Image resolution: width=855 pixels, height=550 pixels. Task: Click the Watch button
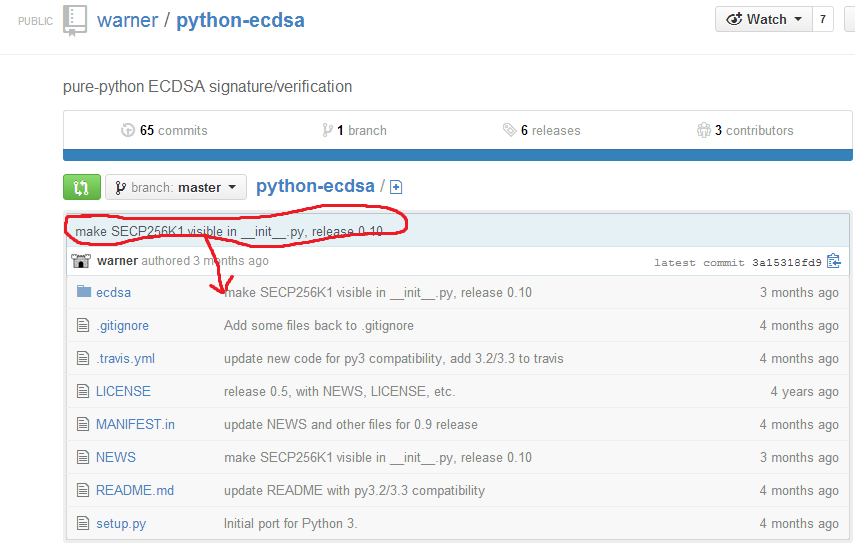pos(764,20)
